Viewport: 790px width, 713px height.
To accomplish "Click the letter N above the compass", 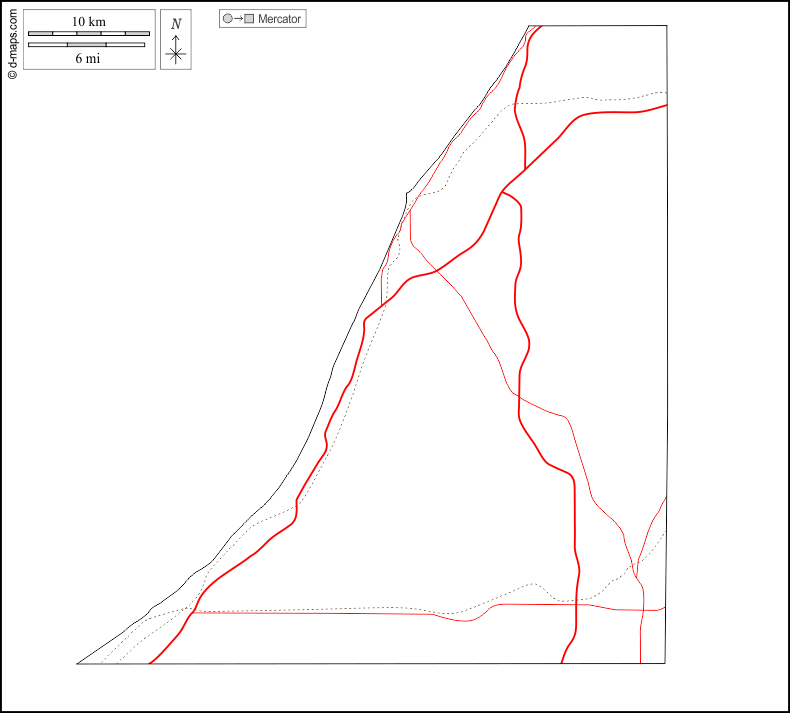I will [176, 24].
